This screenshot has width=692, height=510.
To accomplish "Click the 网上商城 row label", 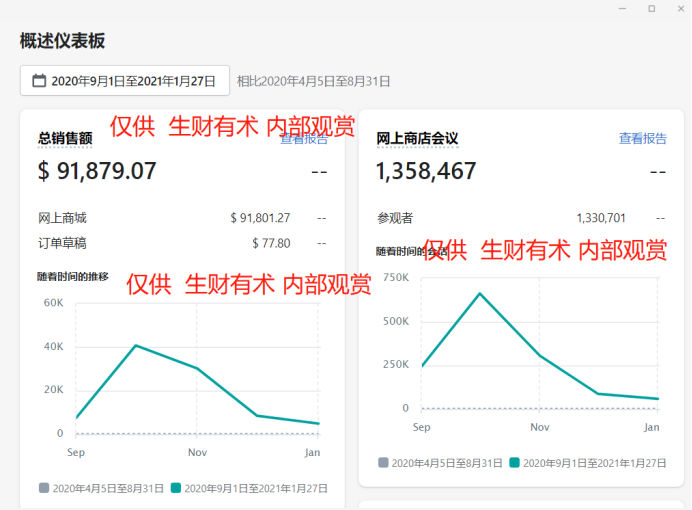I will point(62,218).
